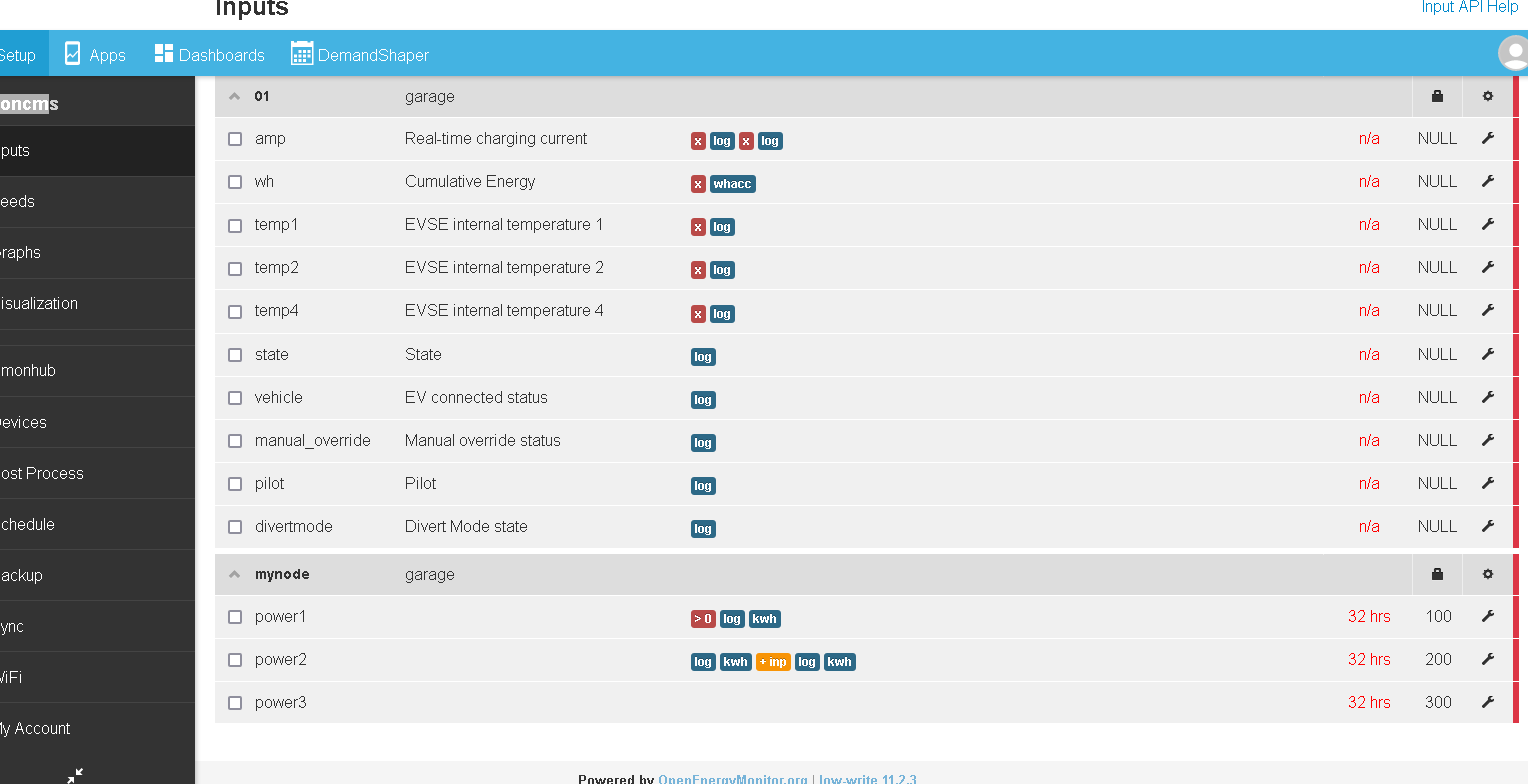Click sidebar collapse arrows icon
Viewport: 1528px width, 784px height.
pyautogui.click(x=75, y=775)
